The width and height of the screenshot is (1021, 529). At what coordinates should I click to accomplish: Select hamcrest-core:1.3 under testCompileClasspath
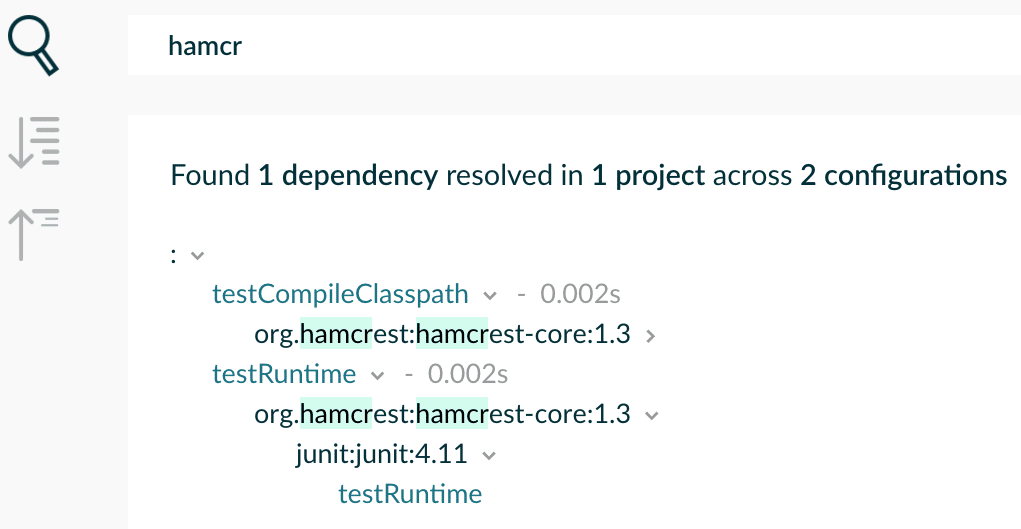(442, 334)
